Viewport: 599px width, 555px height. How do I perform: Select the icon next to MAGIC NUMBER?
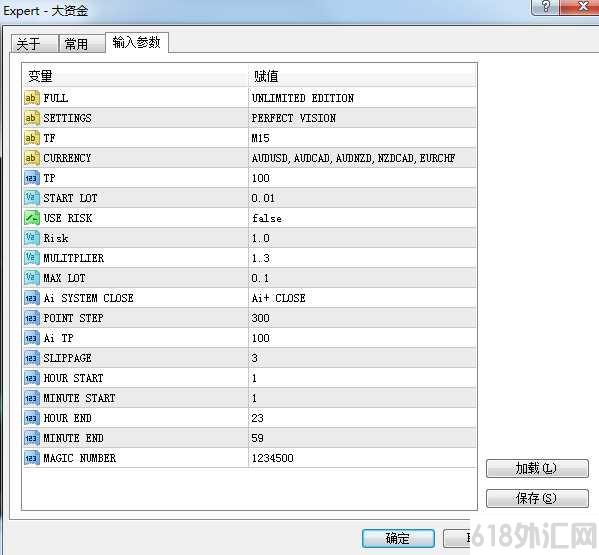click(31, 458)
